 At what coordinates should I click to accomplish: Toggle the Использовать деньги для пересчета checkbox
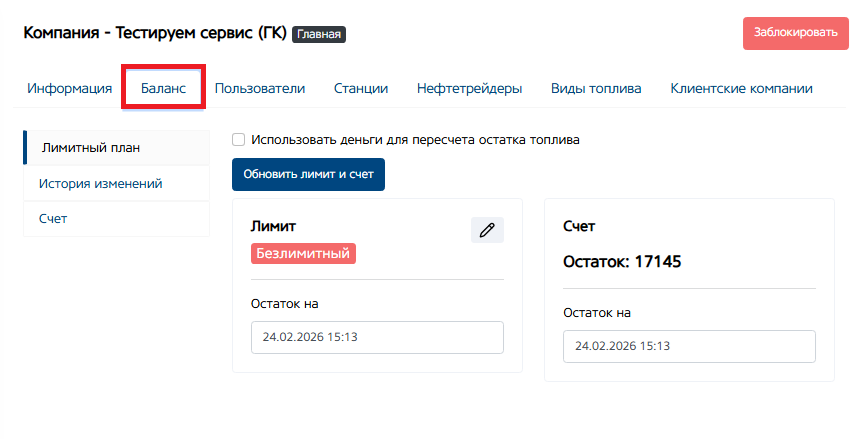[239, 140]
